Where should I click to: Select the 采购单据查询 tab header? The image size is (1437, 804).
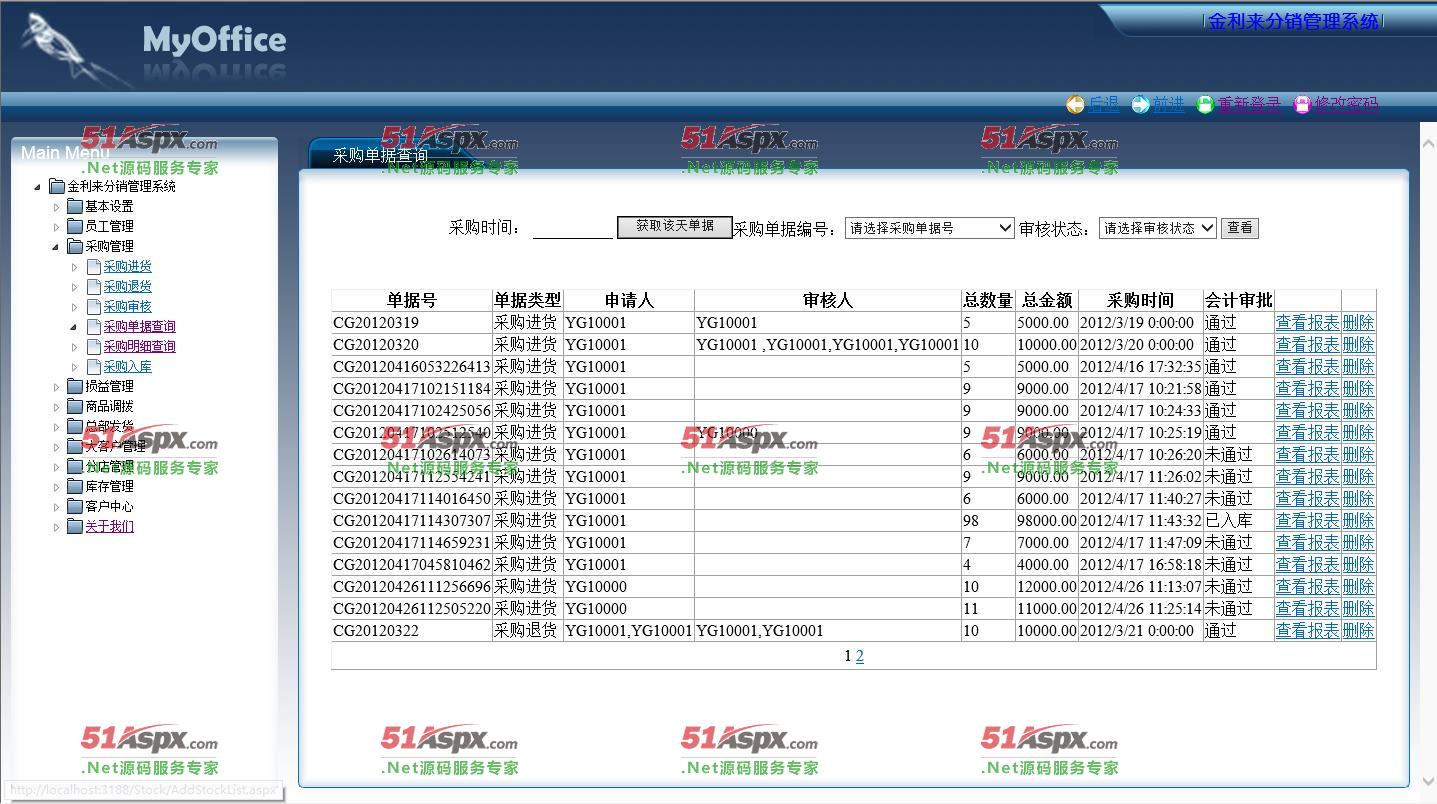[380, 156]
